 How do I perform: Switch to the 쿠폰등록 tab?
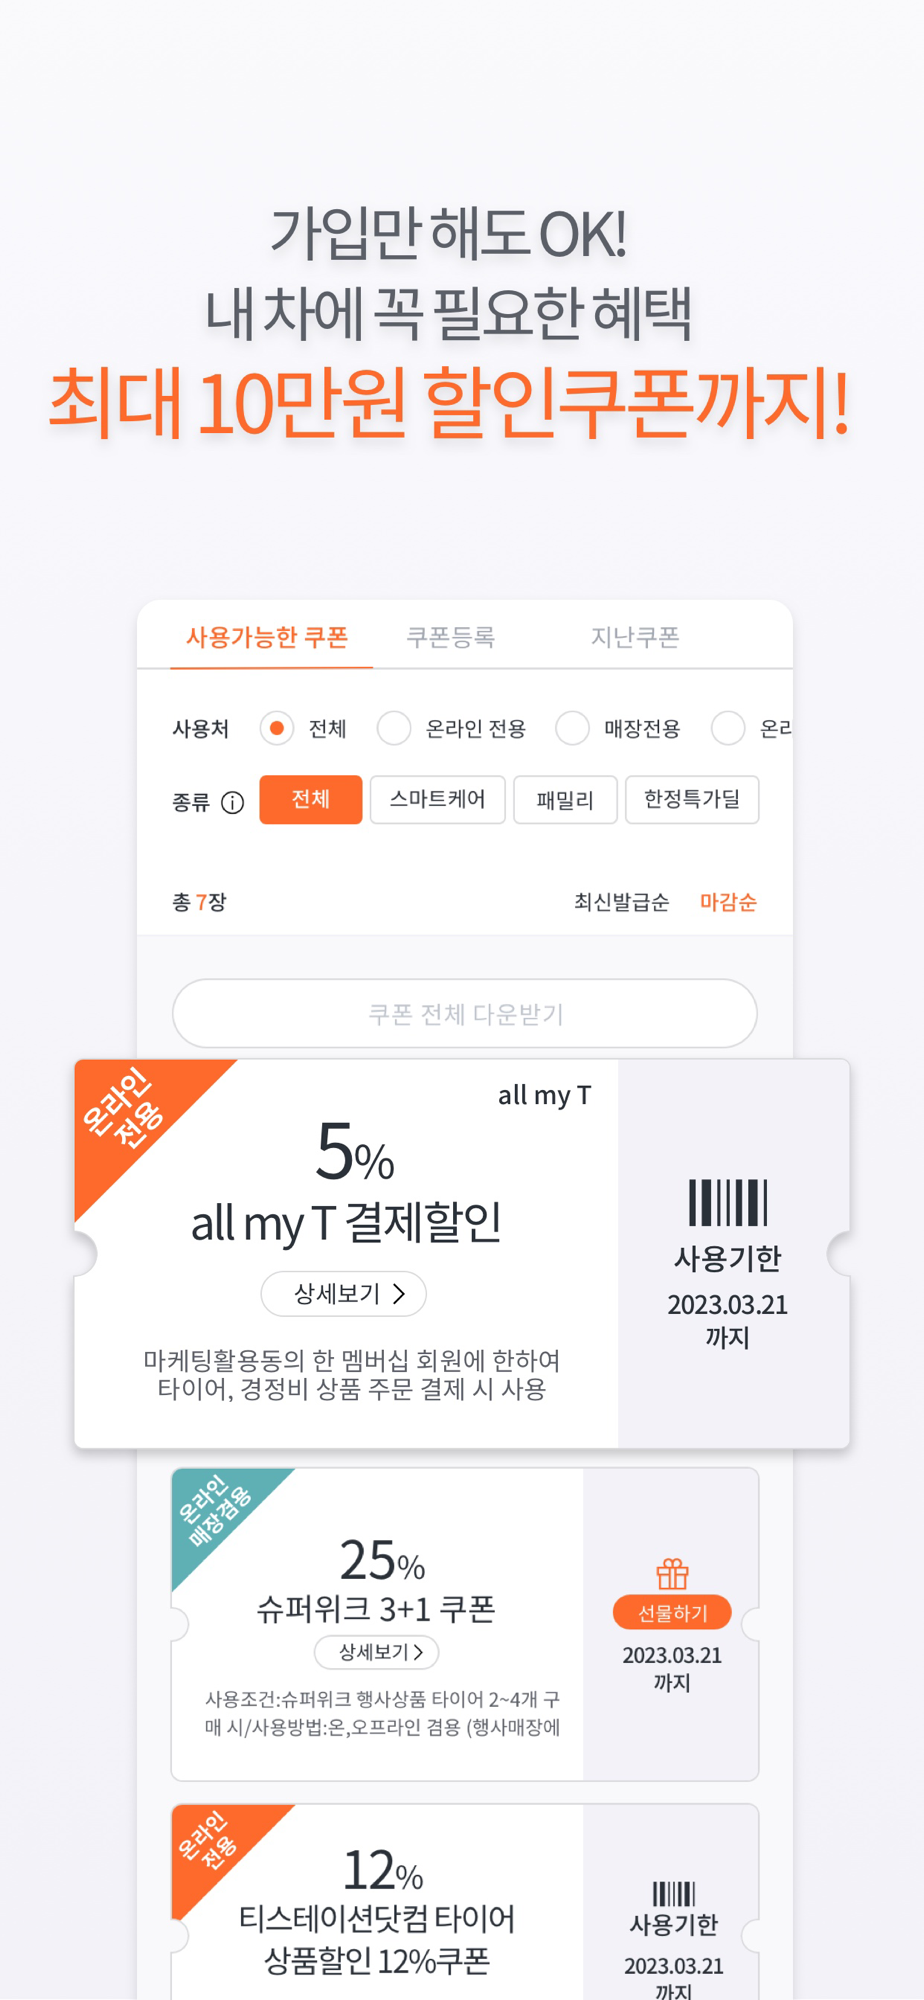coord(451,637)
